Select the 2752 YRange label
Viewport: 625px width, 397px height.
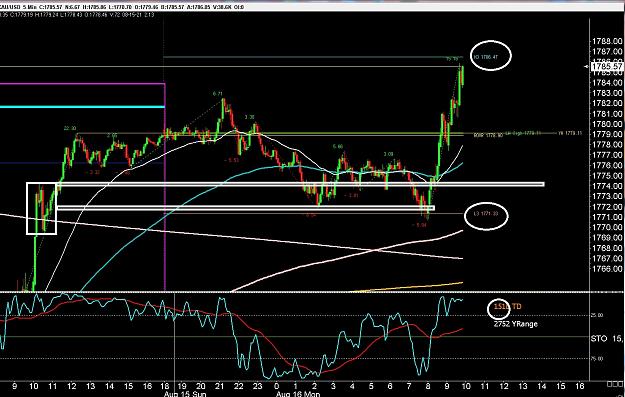click(x=515, y=324)
